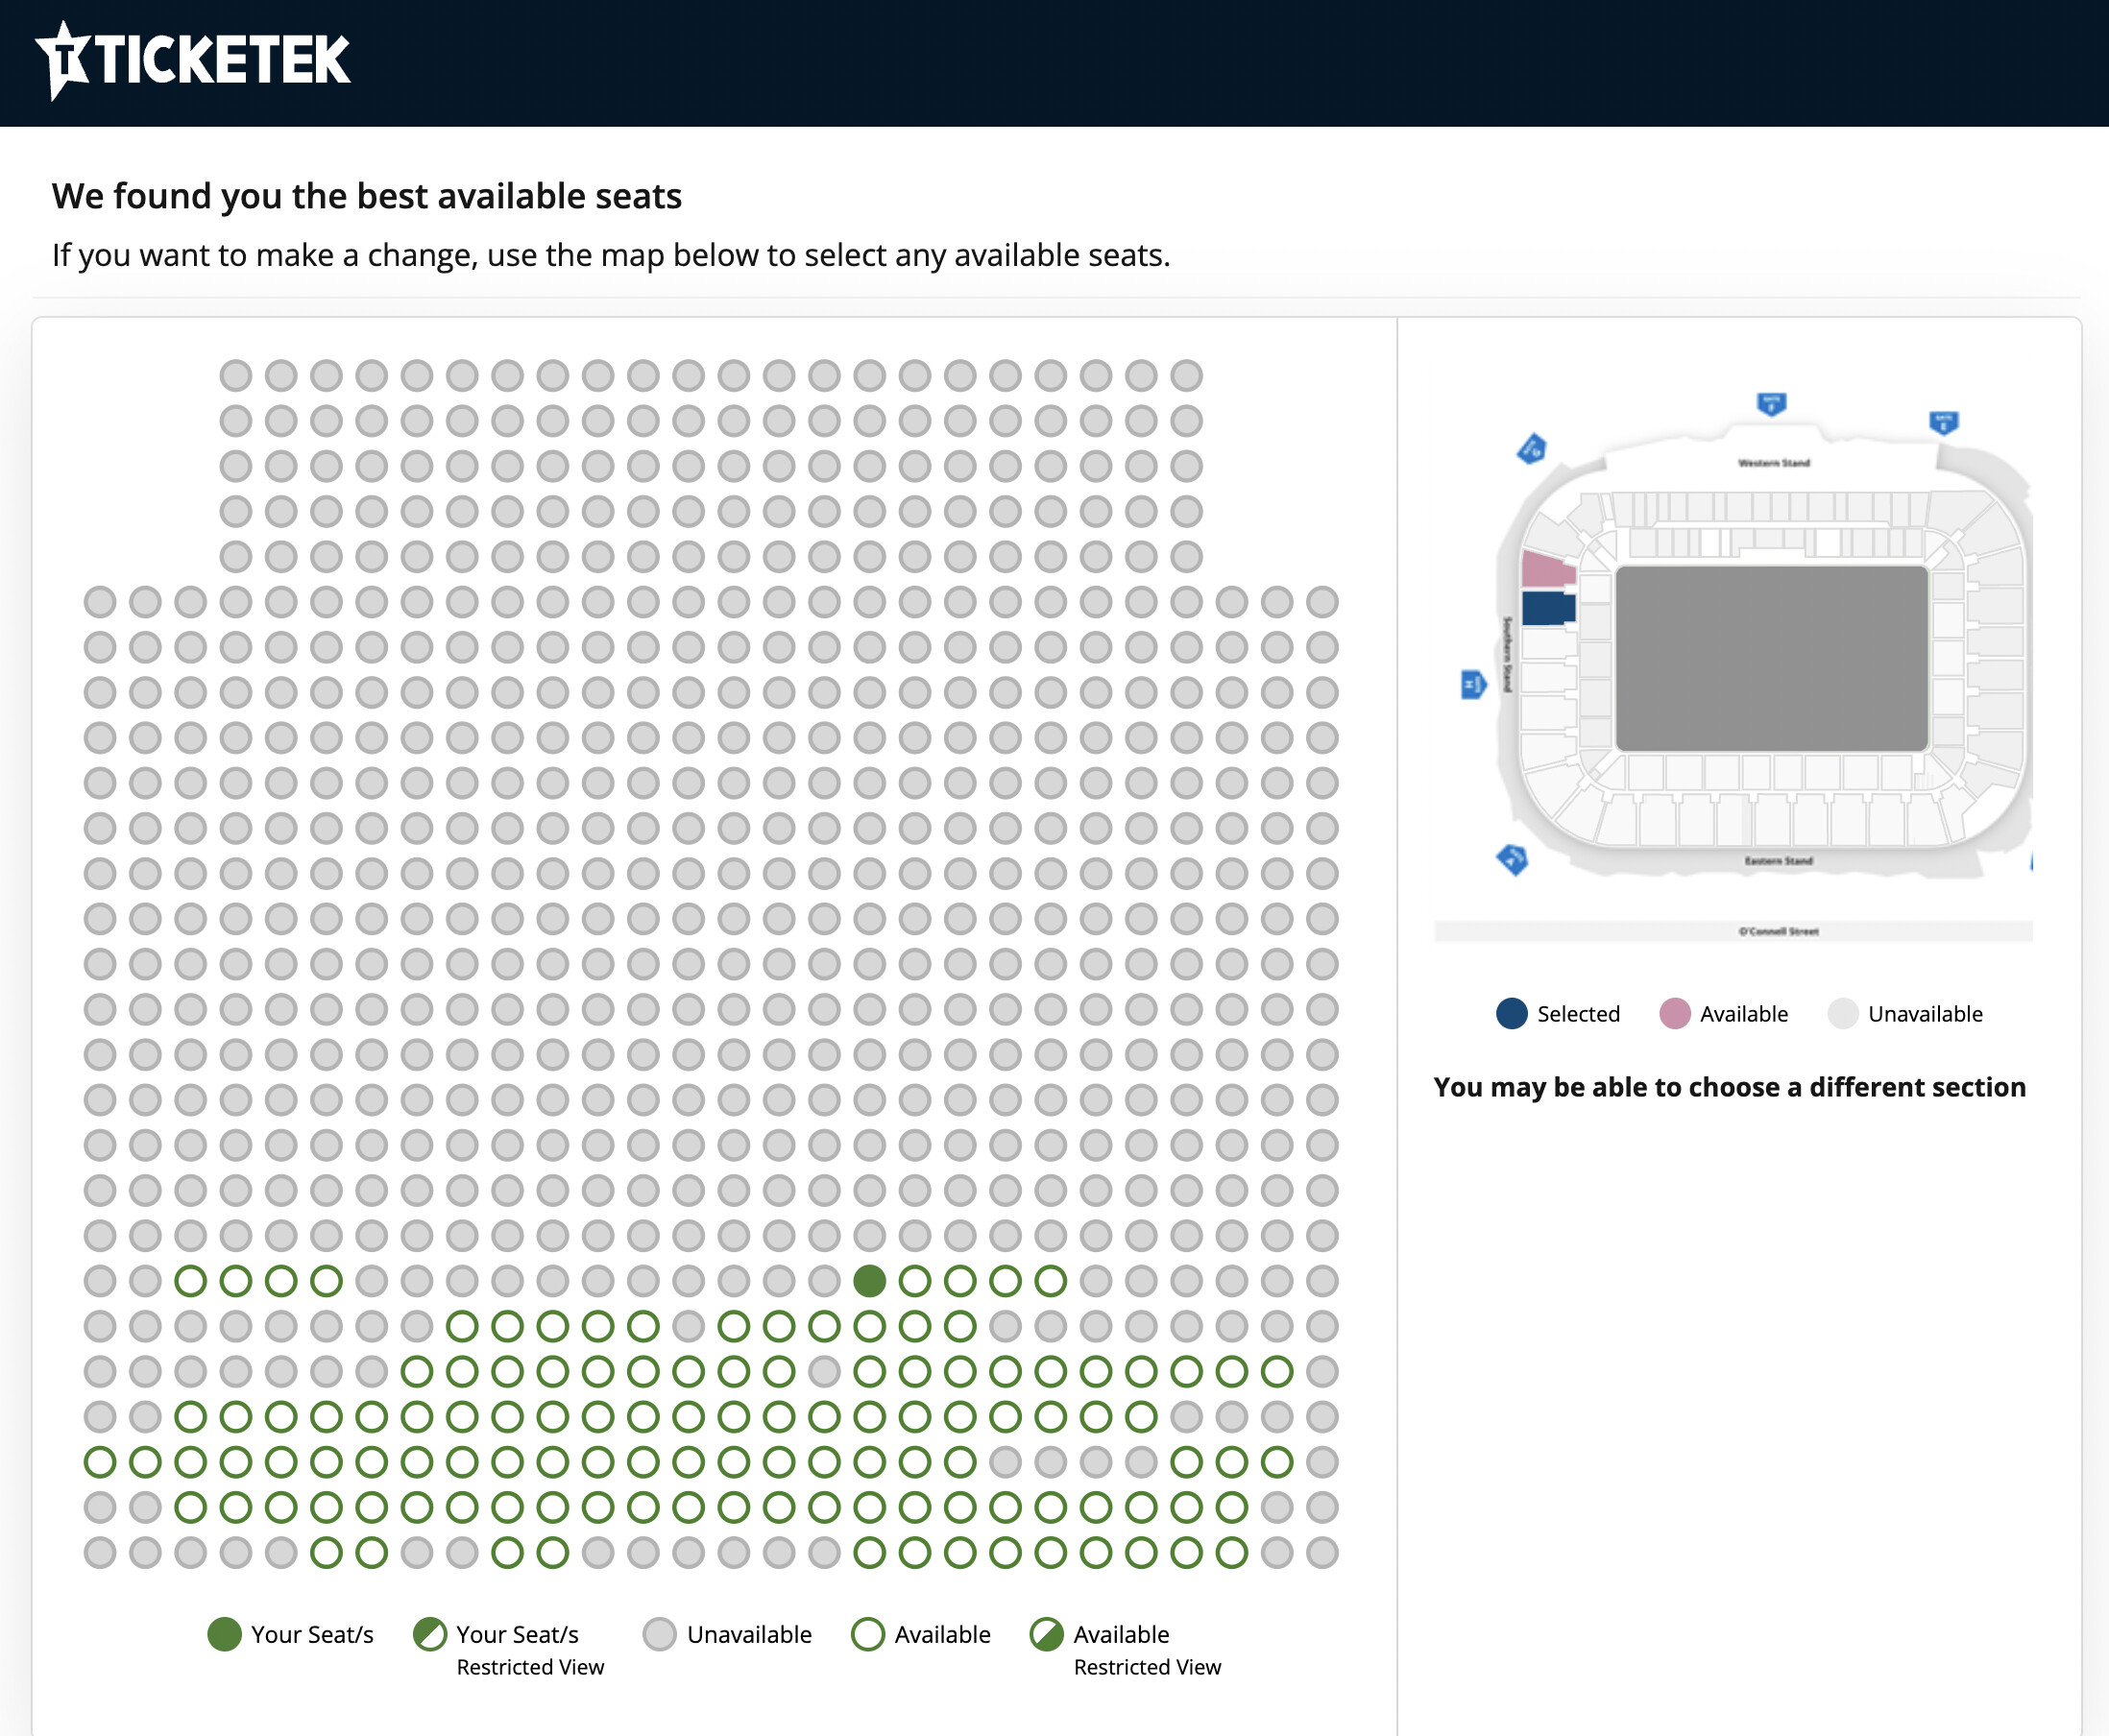This screenshot has width=2109, height=1736.
Task: Select the available seat right of your seat
Action: pyautogui.click(x=914, y=1281)
